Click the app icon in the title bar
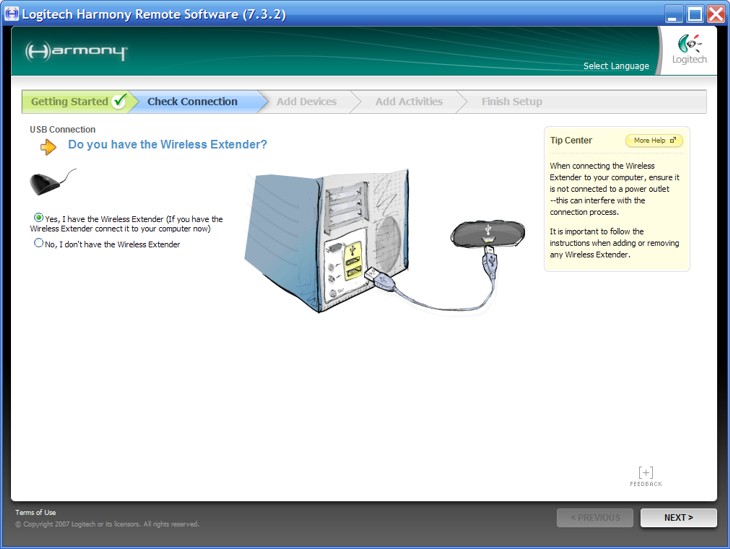The width and height of the screenshot is (730, 549). tap(11, 14)
